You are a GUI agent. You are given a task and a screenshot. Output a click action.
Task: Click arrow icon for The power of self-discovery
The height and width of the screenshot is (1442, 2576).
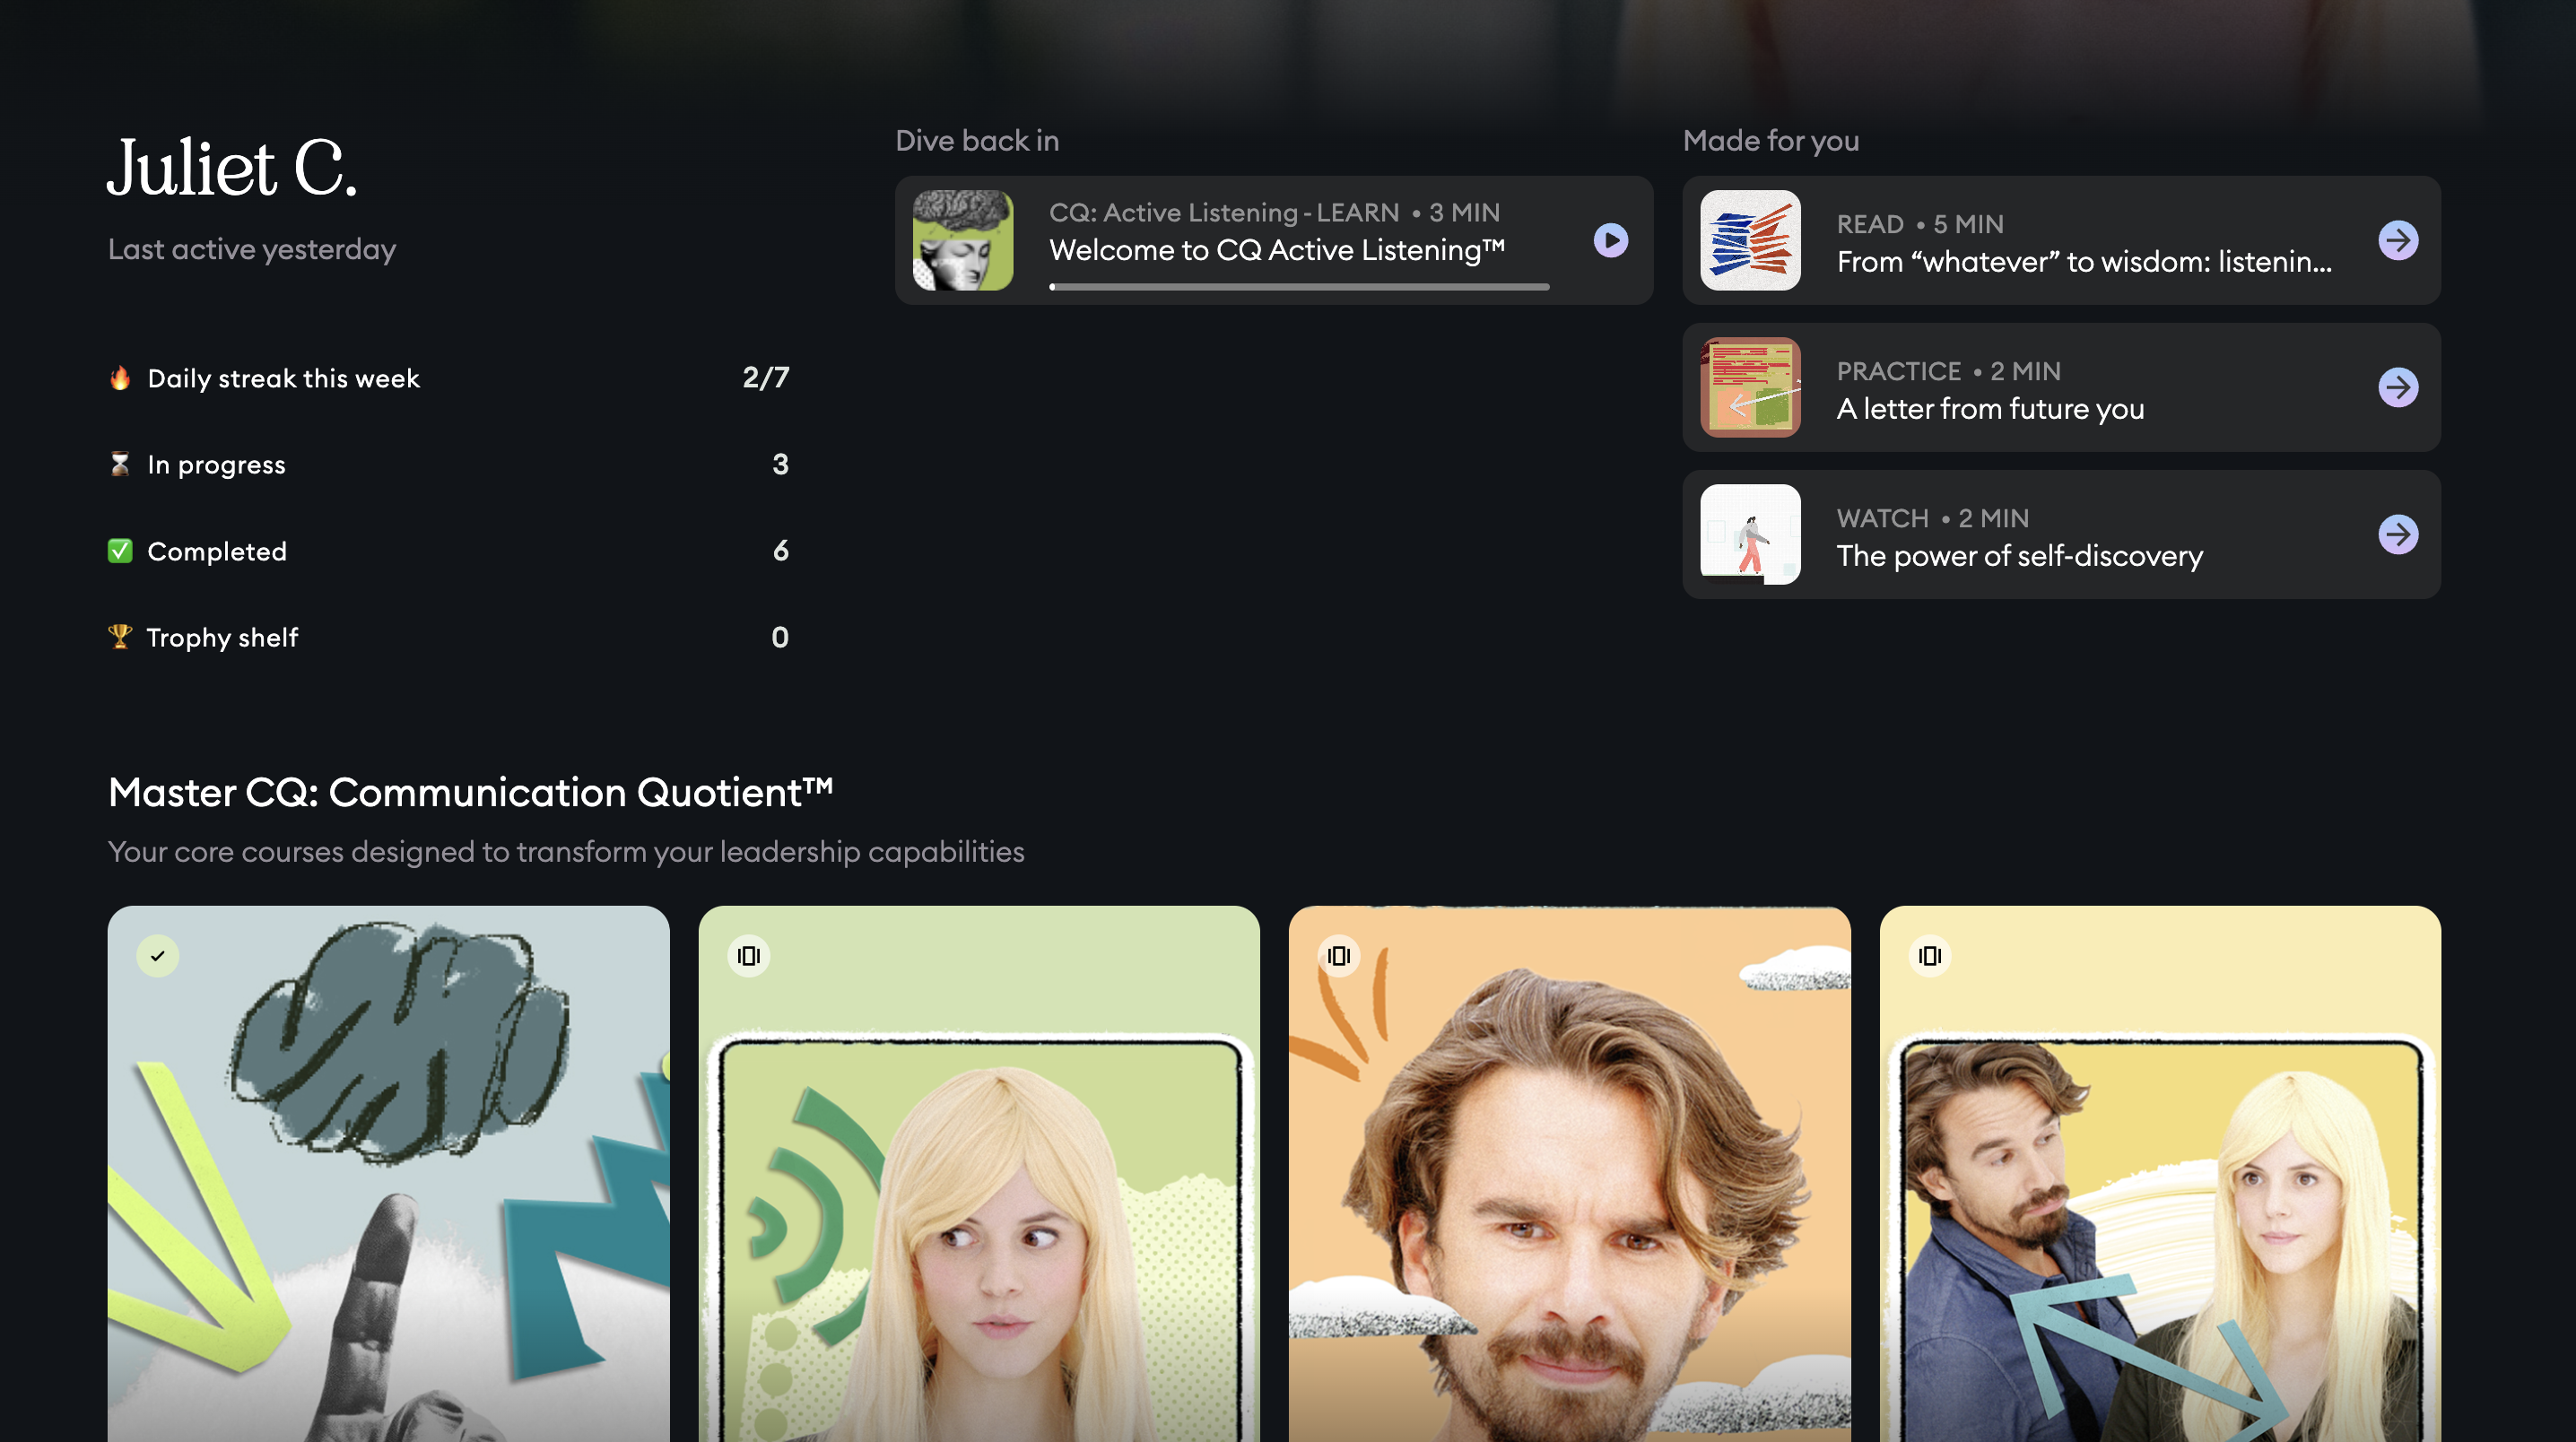coord(2397,534)
